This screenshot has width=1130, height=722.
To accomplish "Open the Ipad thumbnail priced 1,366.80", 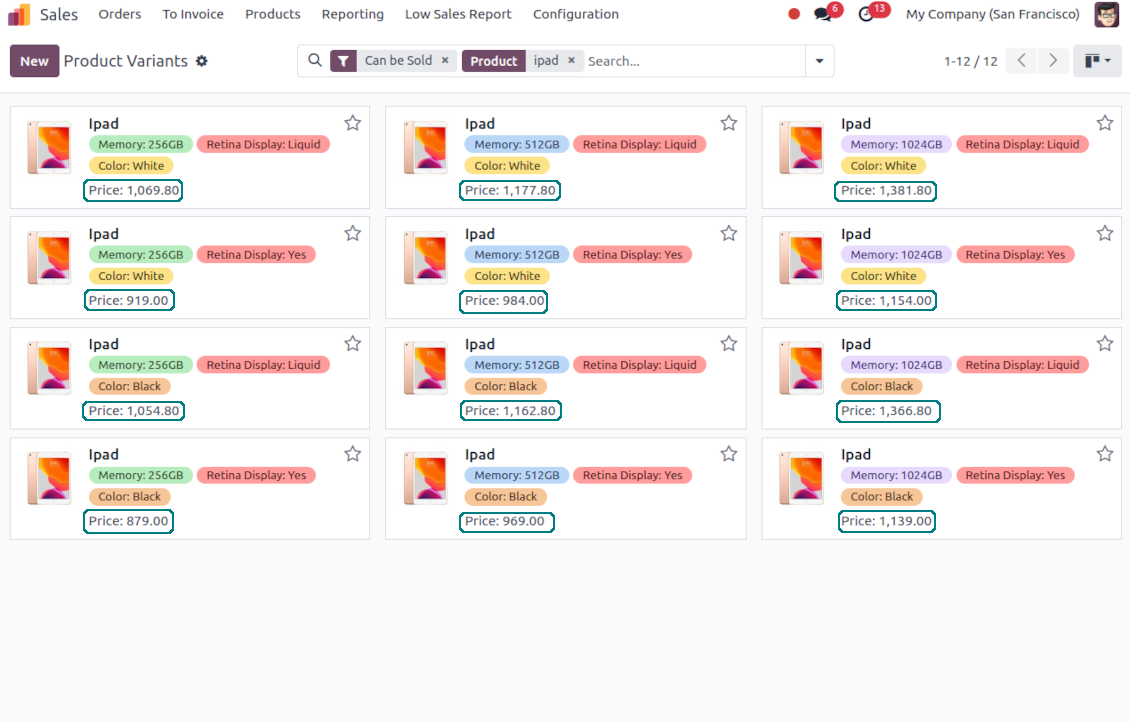I will point(801,368).
